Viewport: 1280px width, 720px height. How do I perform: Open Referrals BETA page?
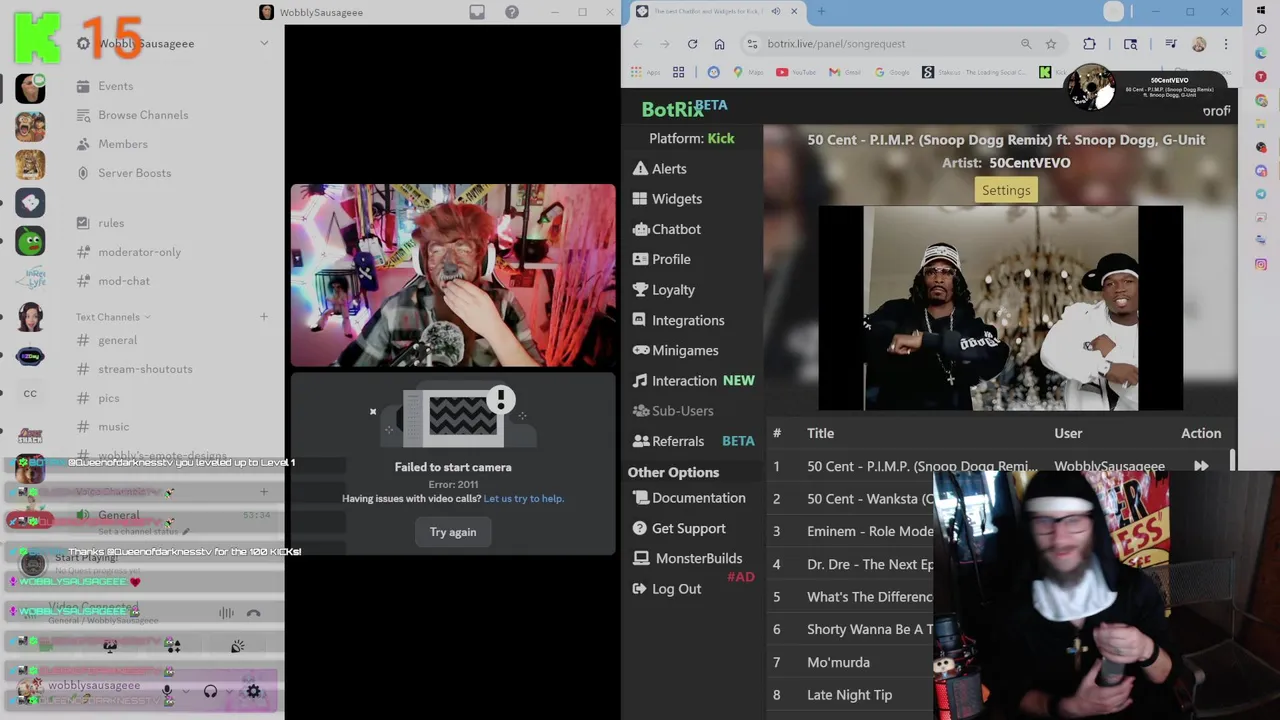pos(694,441)
